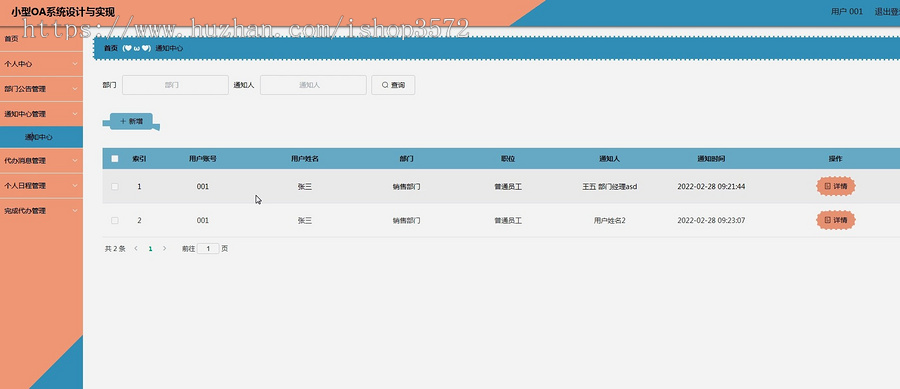Click the 详情 icon in row 2
The width and height of the screenshot is (900, 389).
coord(827,220)
